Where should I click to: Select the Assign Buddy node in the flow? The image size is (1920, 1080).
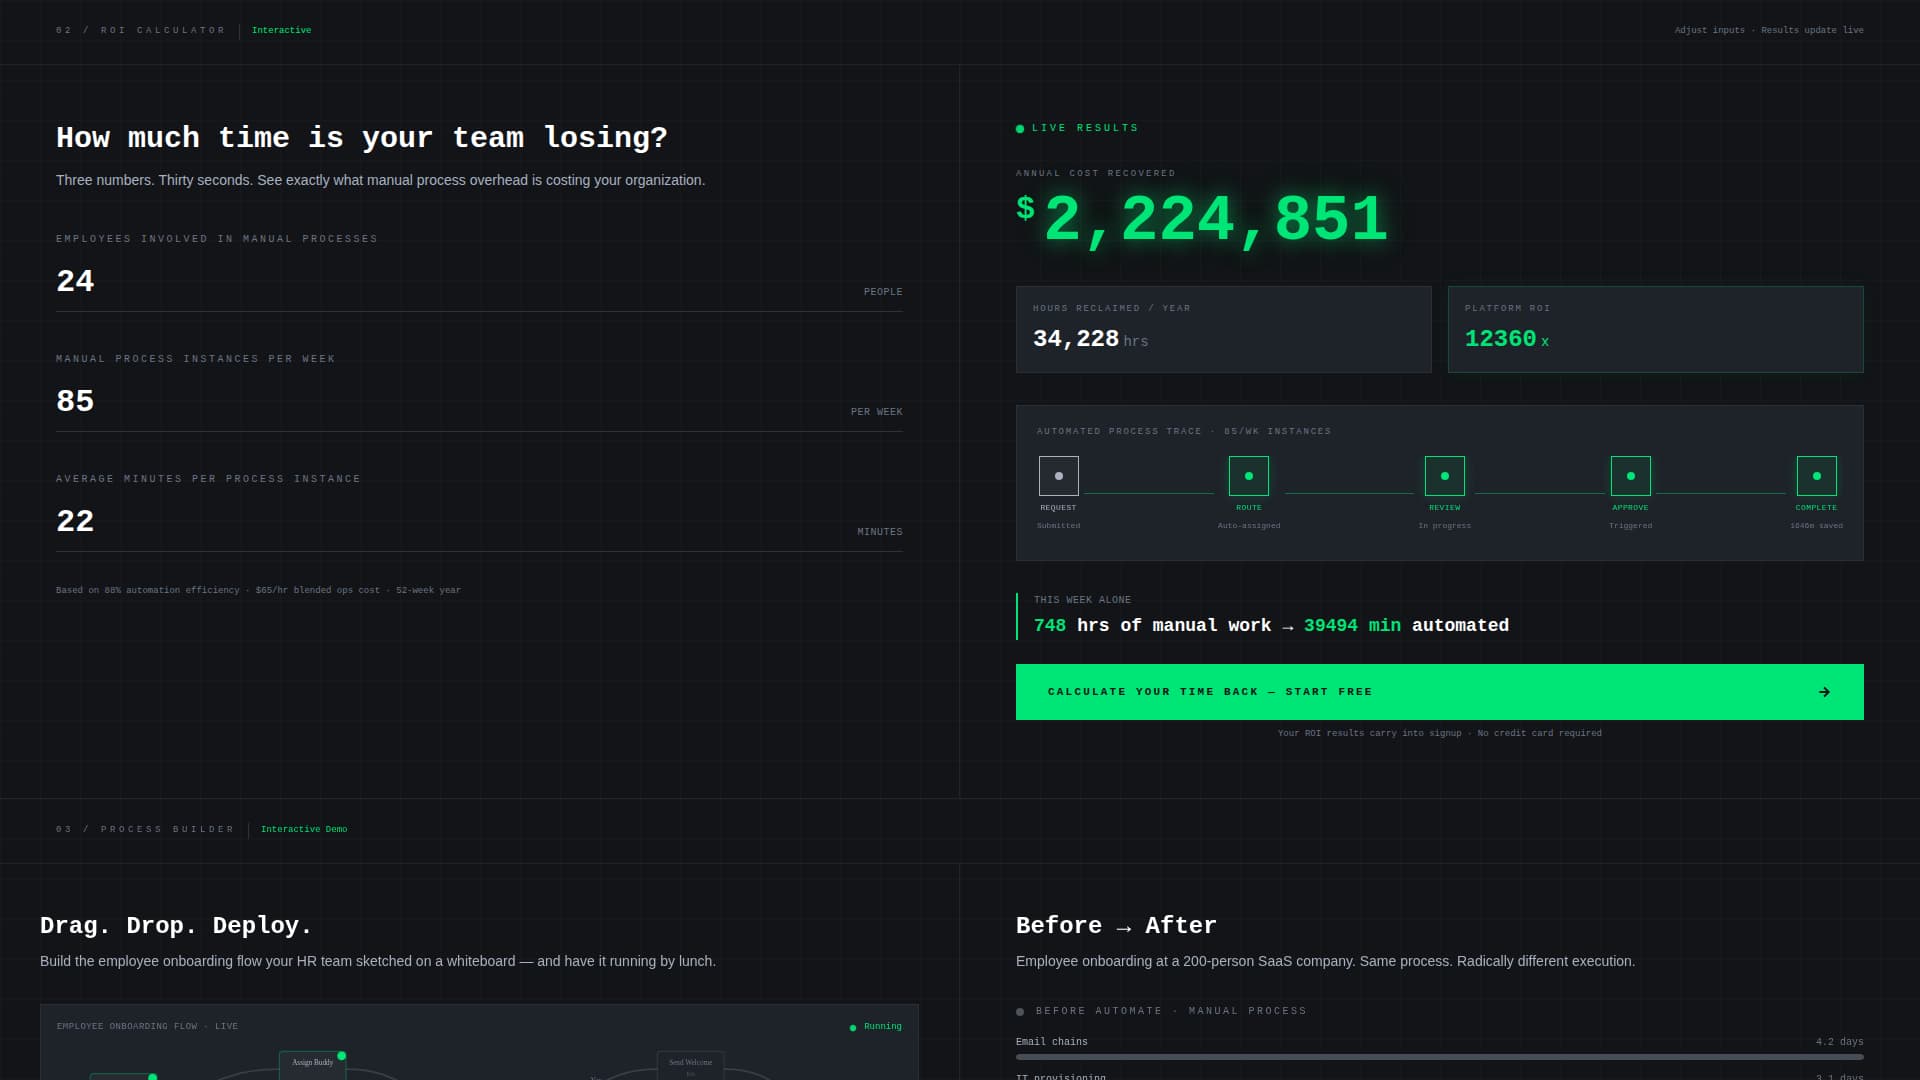click(312, 1063)
